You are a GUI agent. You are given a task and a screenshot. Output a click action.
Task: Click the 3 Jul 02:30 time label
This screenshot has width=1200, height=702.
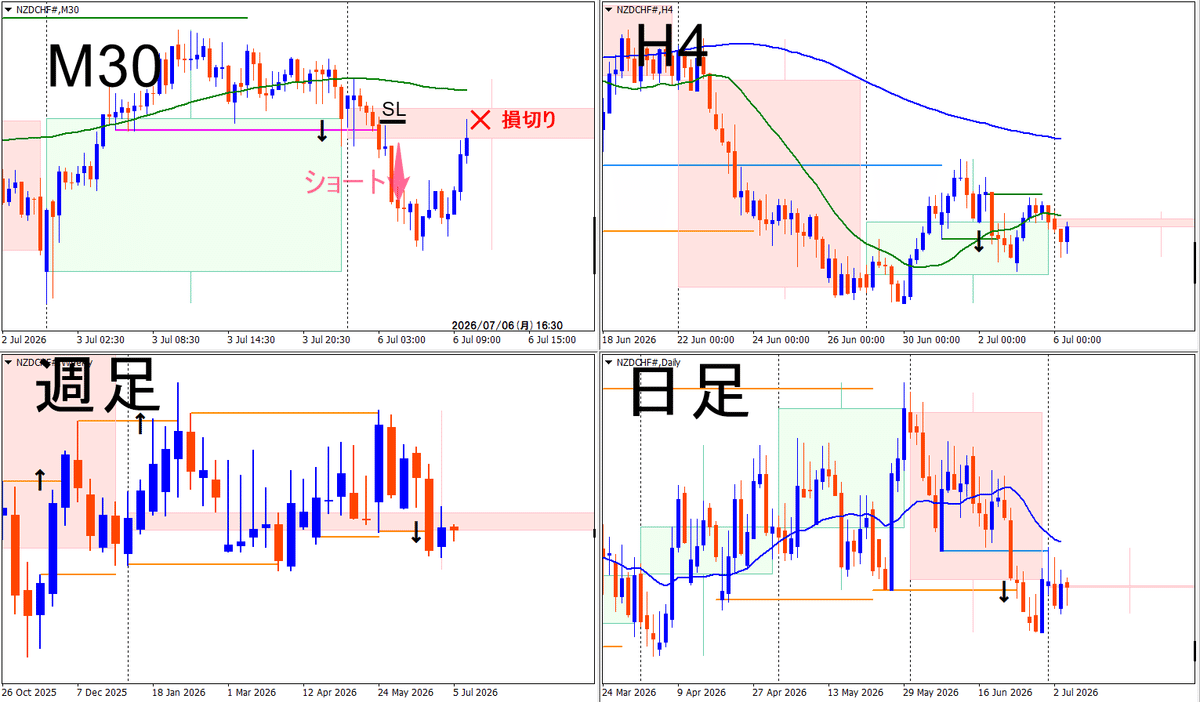pos(99,340)
